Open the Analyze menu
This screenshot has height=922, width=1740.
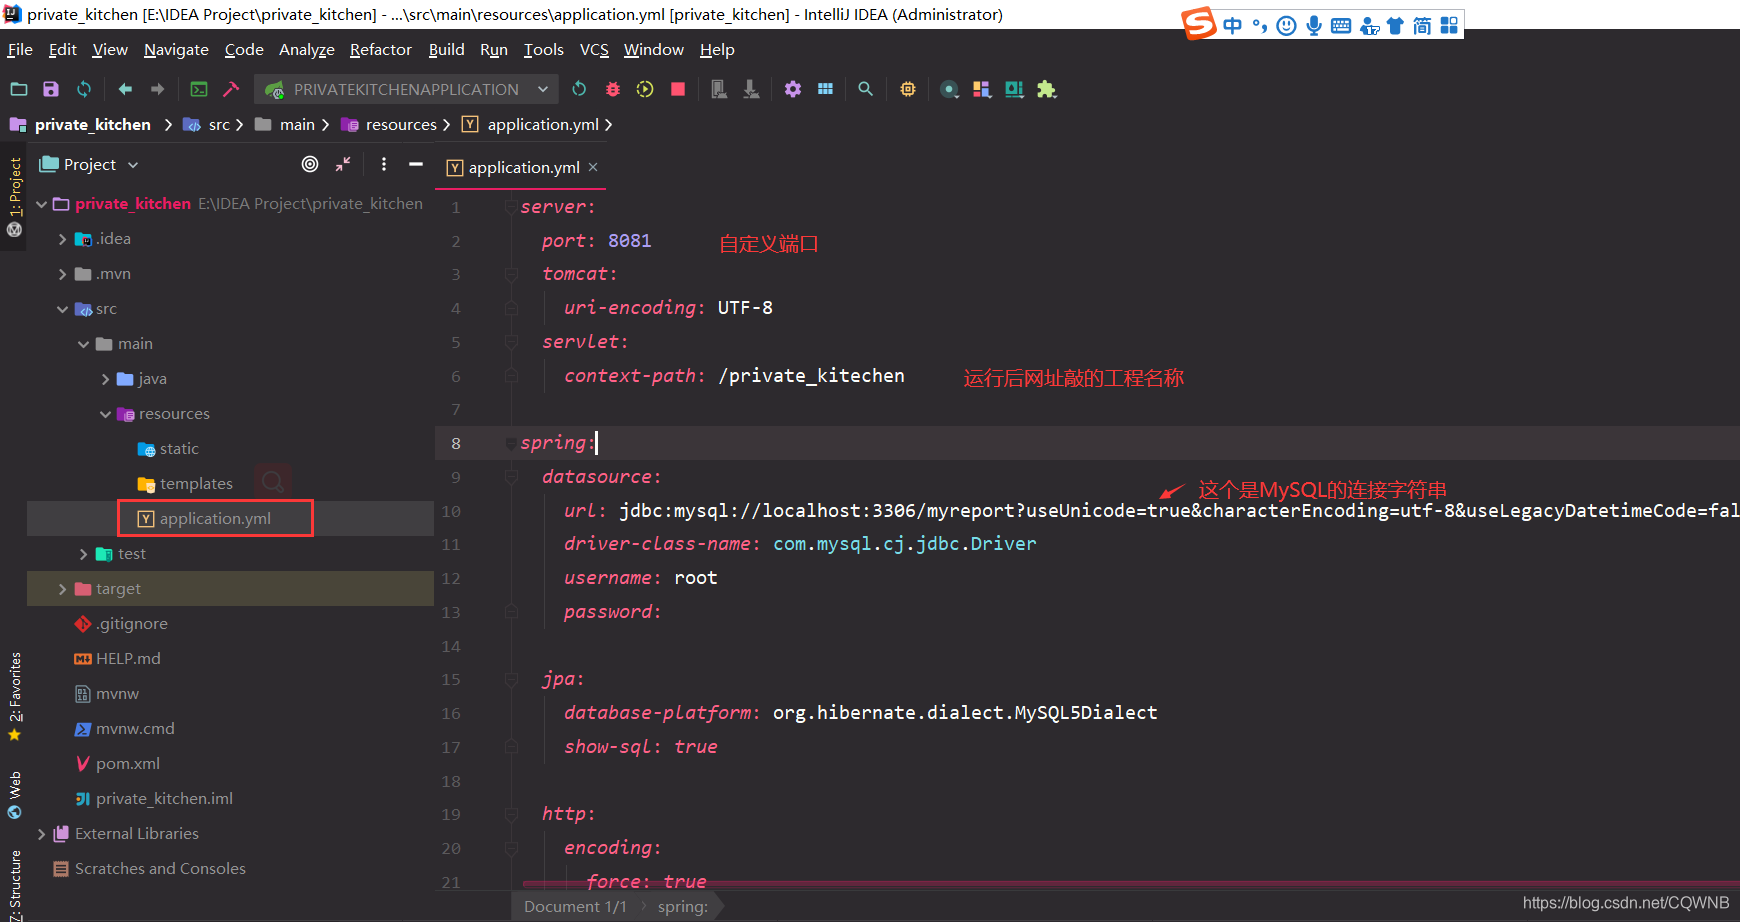[306, 49]
